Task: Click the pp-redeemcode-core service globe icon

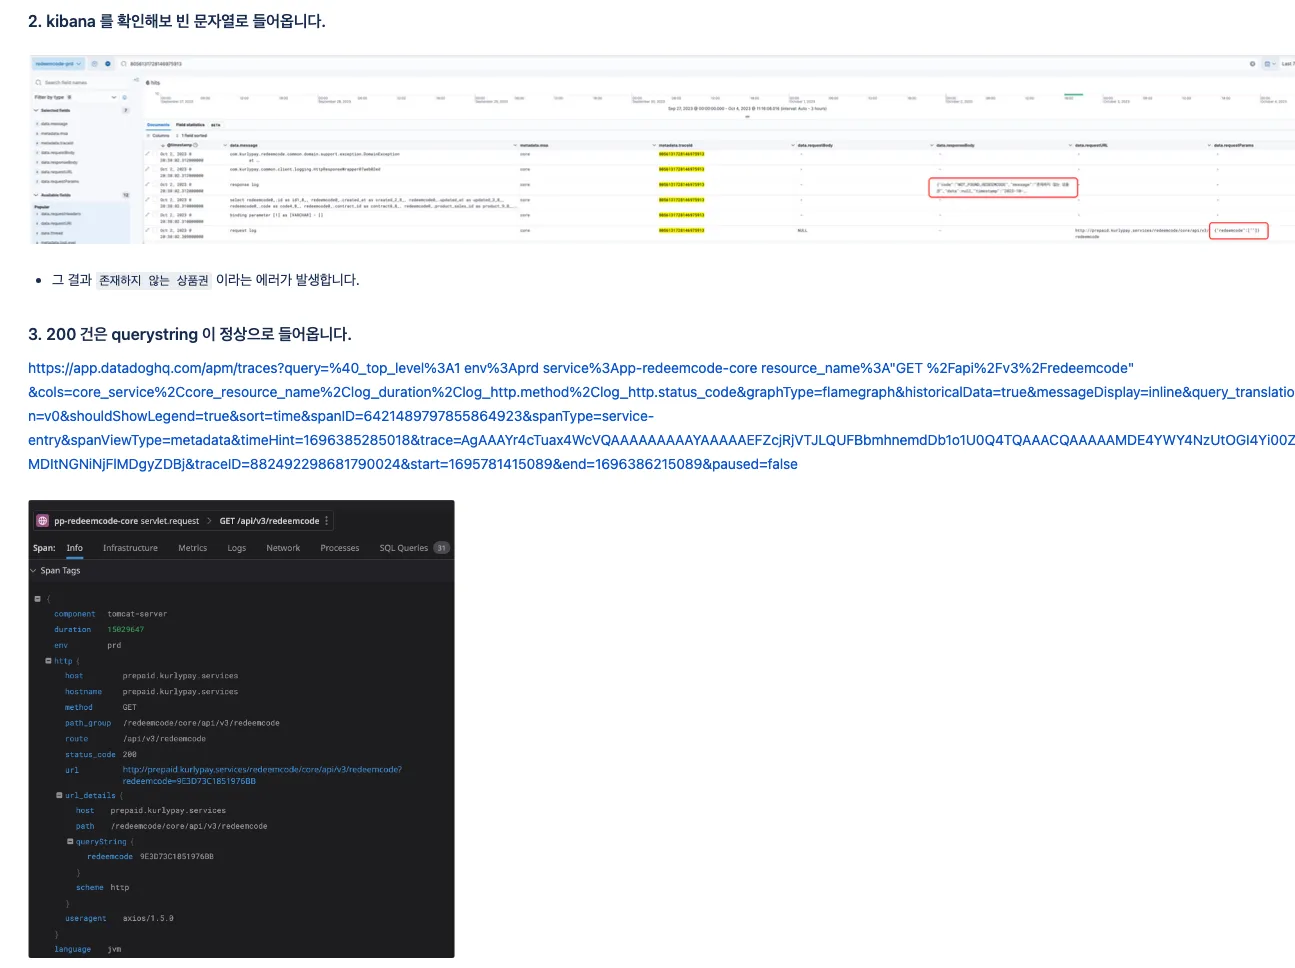Action: pyautogui.click(x=43, y=521)
